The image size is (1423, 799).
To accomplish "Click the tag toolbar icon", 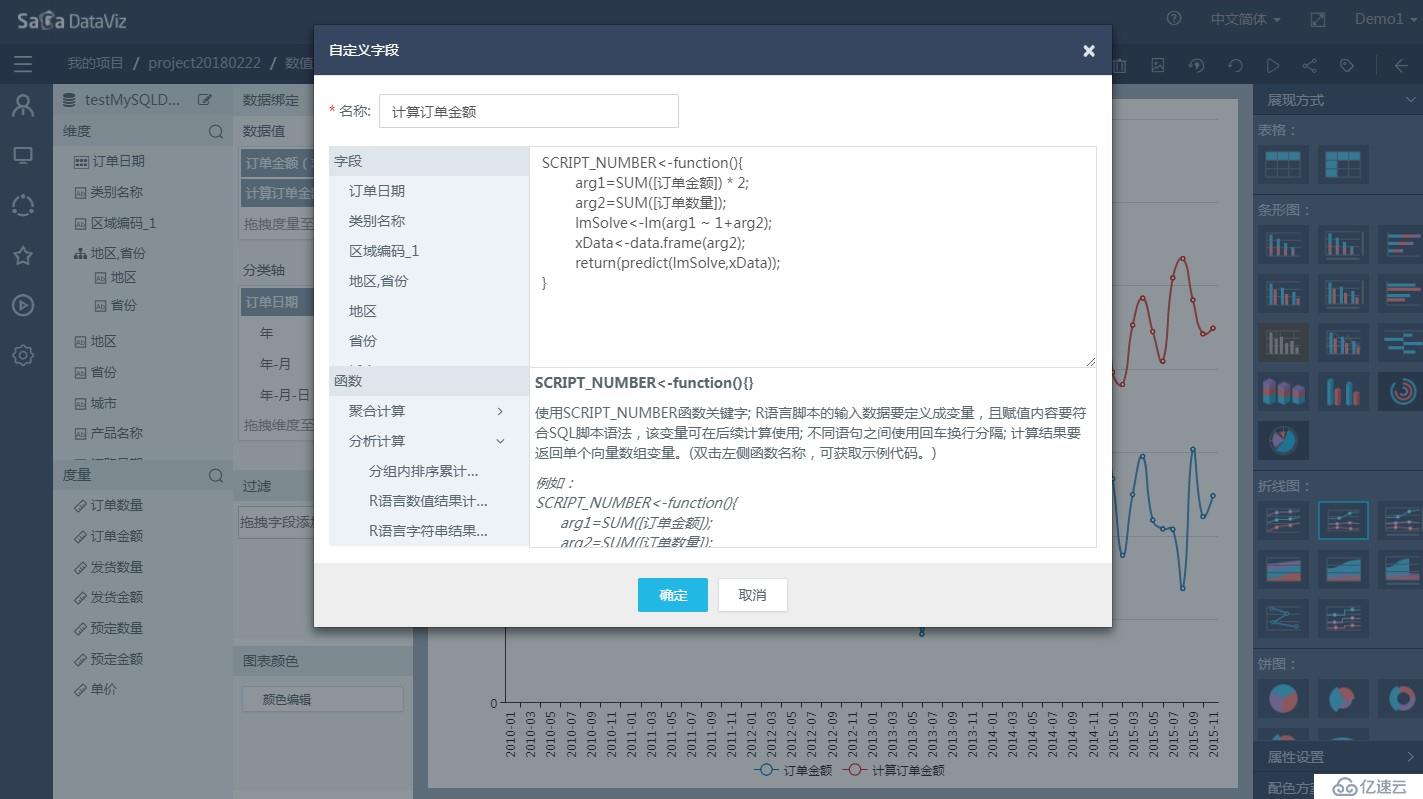I will [x=1347, y=65].
